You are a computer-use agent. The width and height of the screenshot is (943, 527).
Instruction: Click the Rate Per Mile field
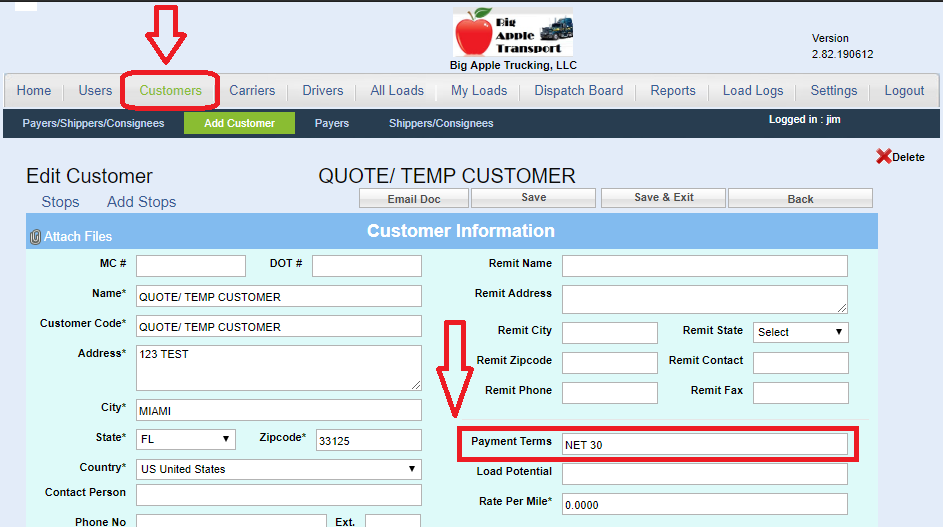pyautogui.click(x=704, y=505)
